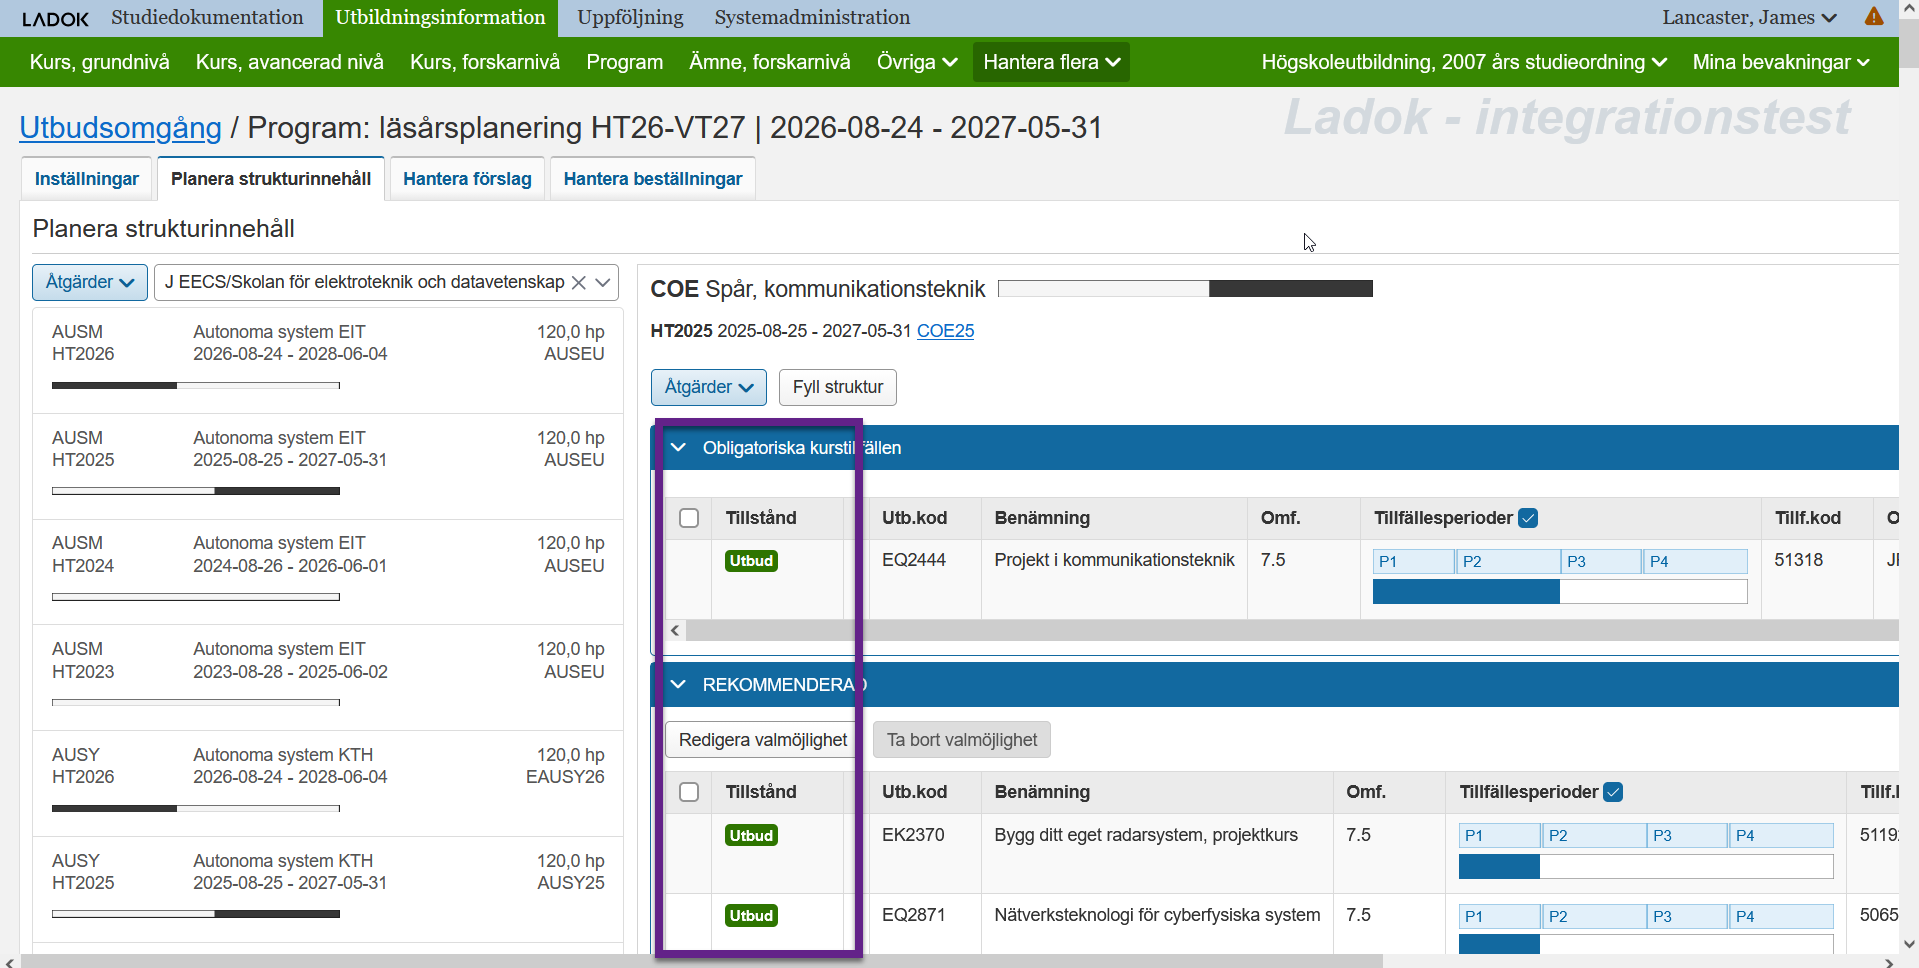Click Utbud status badge for EK2370
1919x968 pixels.
pos(751,836)
